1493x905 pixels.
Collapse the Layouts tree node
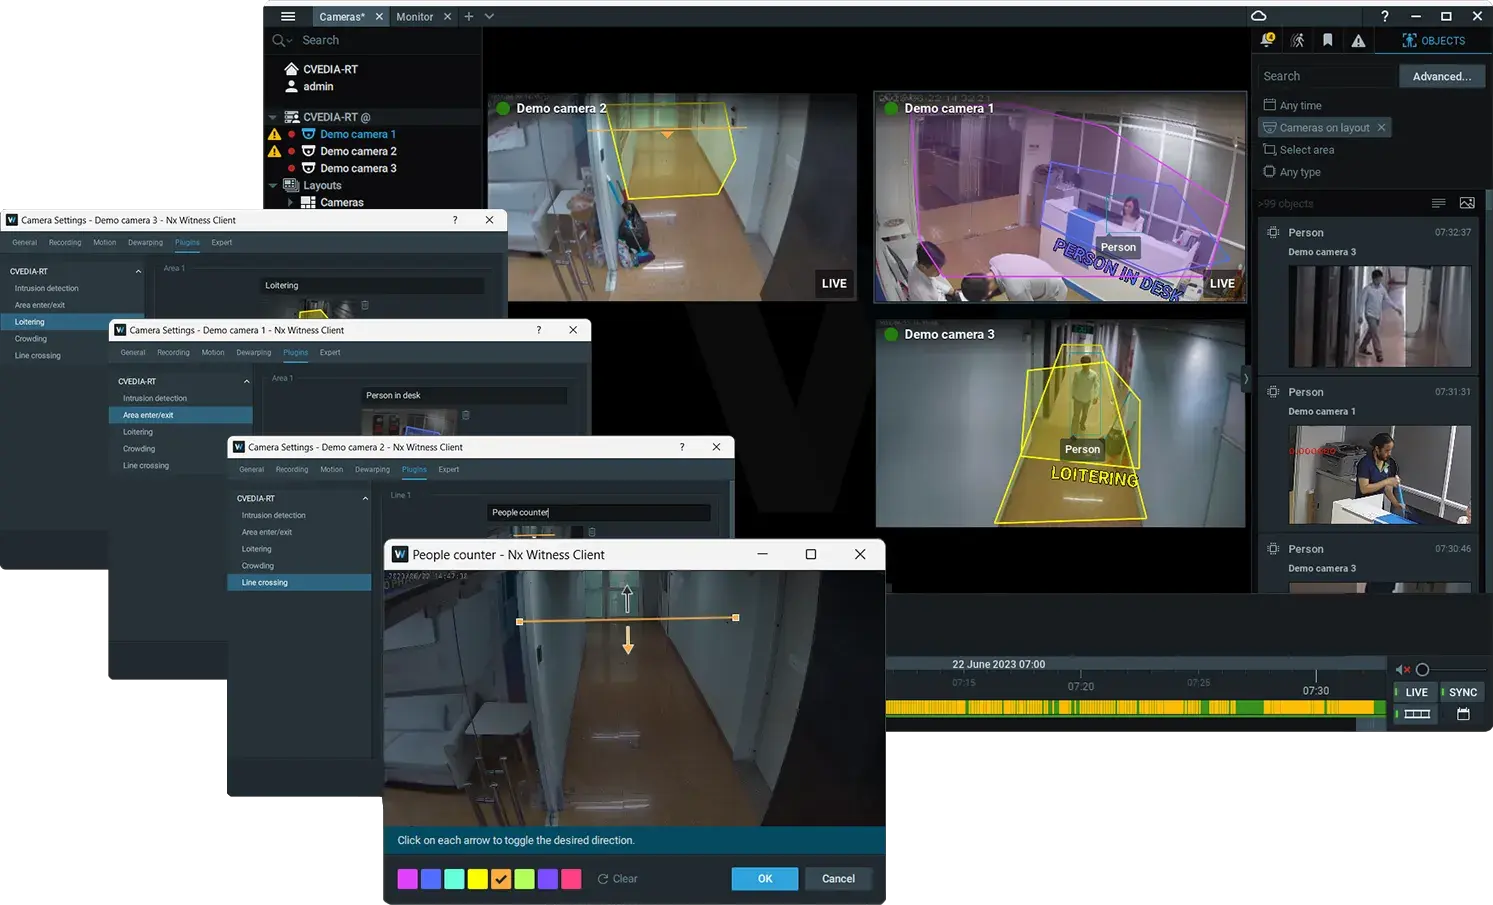pyautogui.click(x=273, y=185)
